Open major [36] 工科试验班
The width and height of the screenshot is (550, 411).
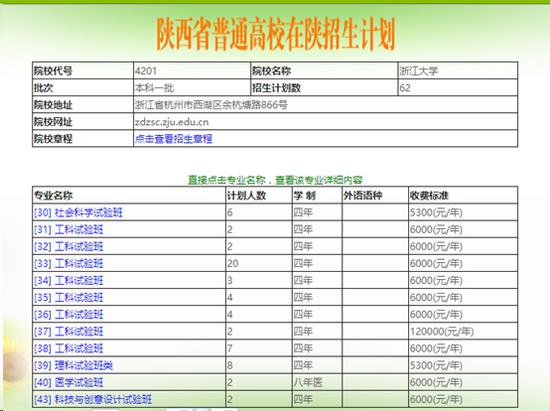point(69,315)
